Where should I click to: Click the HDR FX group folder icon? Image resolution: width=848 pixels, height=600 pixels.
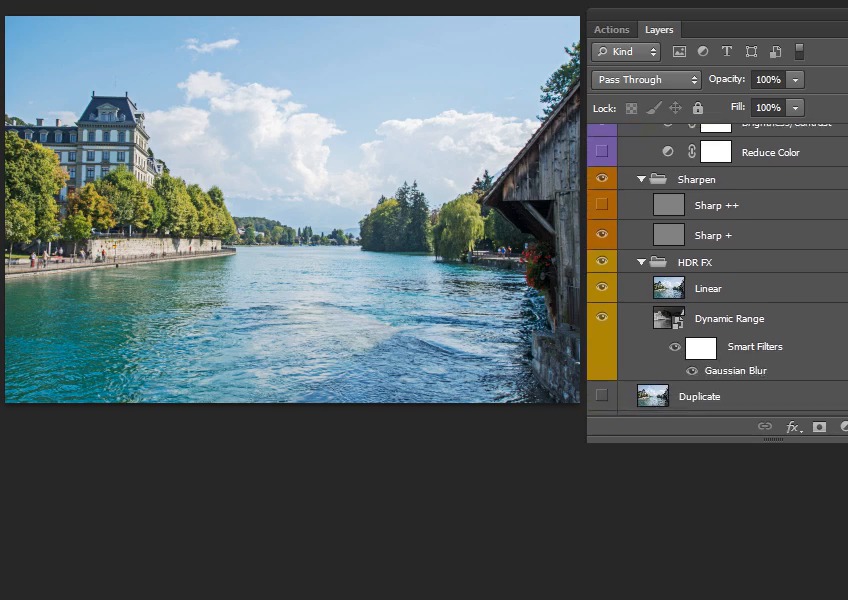658,262
